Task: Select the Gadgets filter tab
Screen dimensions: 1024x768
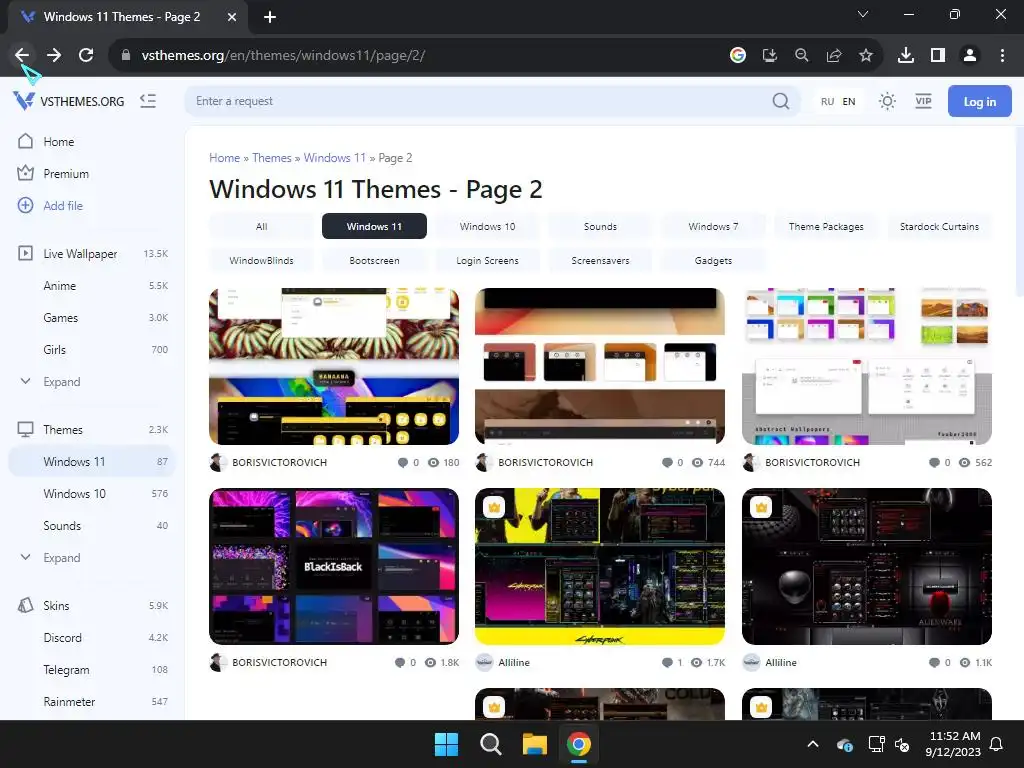Action: pos(713,260)
